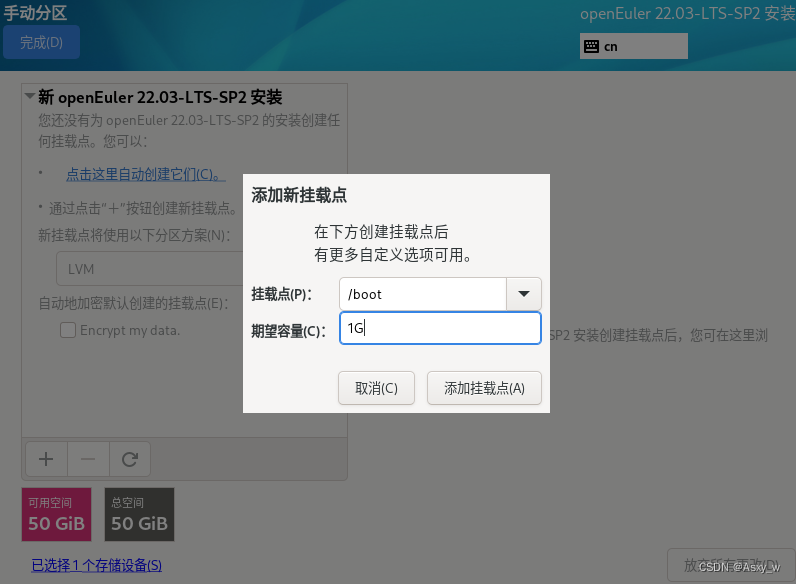Click the desired capacity field showing 1G
796x584 pixels.
(x=440, y=328)
